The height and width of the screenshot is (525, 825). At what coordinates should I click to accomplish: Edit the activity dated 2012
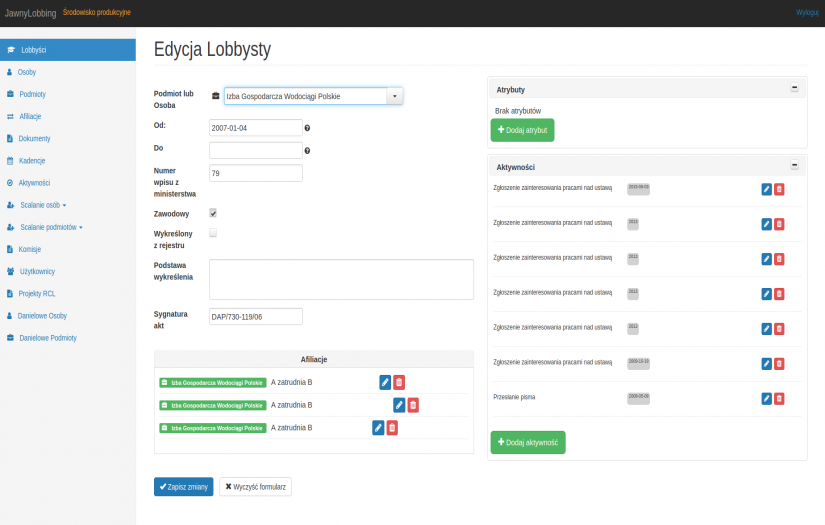point(767,329)
